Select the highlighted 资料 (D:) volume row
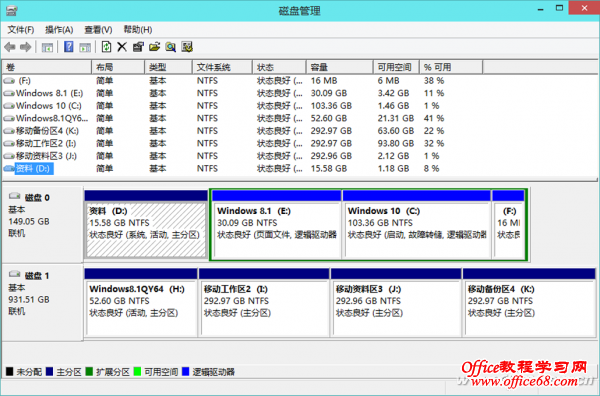This screenshot has width=600, height=396. click(x=300, y=169)
